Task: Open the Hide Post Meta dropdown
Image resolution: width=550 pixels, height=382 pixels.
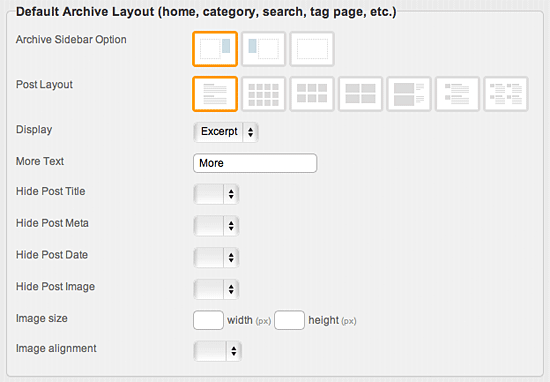Action: click(216, 226)
